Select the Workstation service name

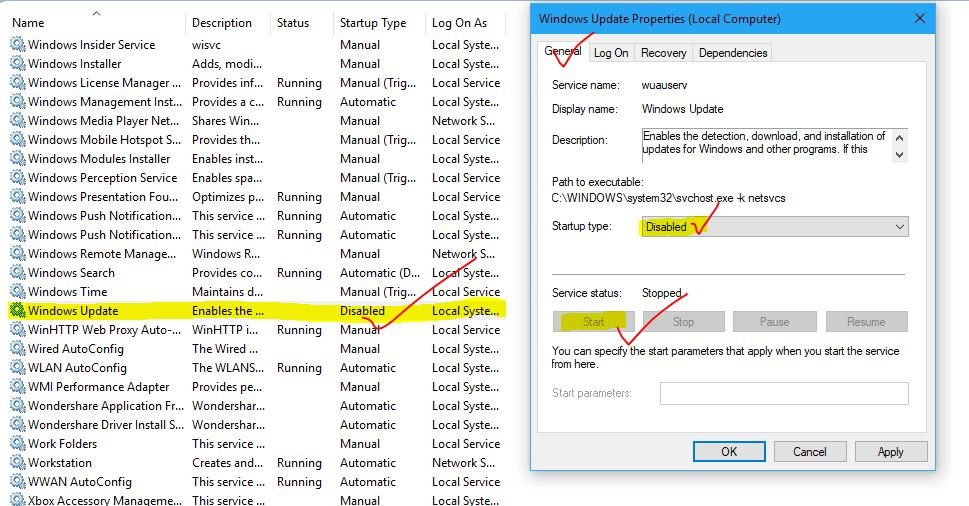point(59,463)
